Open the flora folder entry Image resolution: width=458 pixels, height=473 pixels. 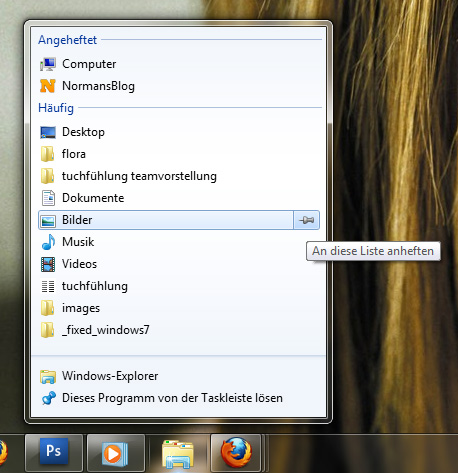click(179, 154)
